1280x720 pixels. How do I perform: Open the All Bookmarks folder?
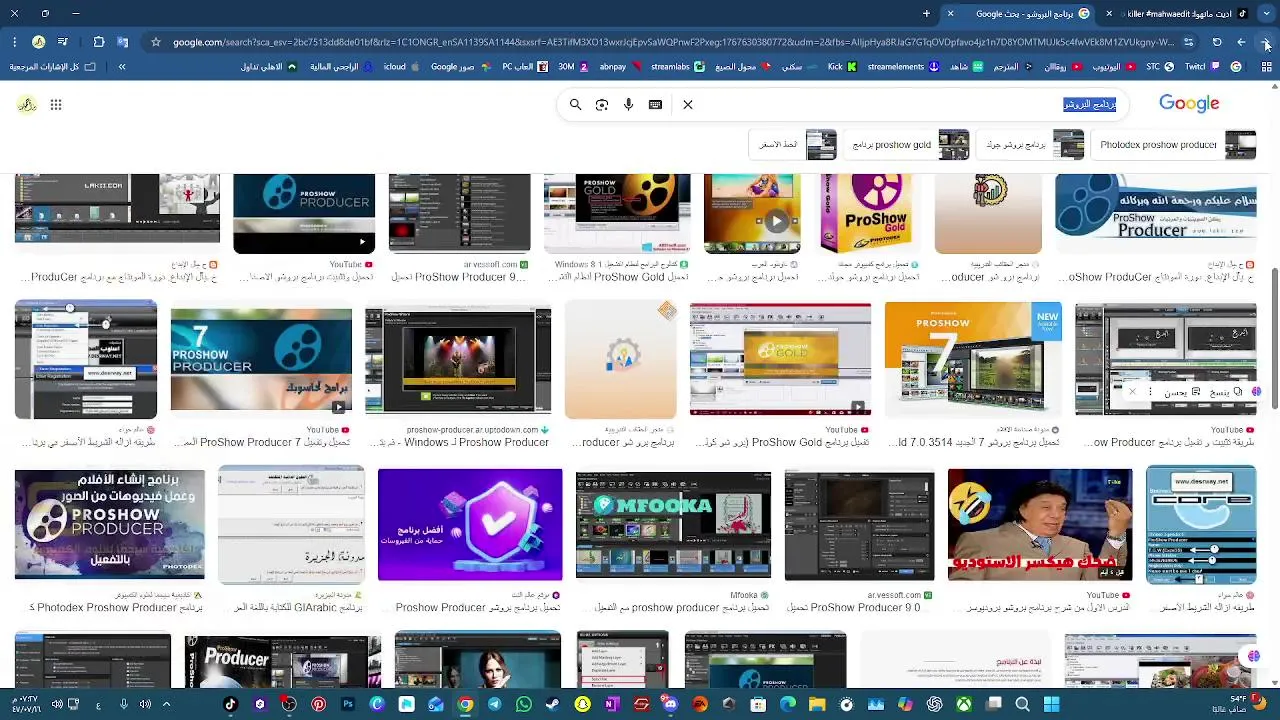pos(52,67)
